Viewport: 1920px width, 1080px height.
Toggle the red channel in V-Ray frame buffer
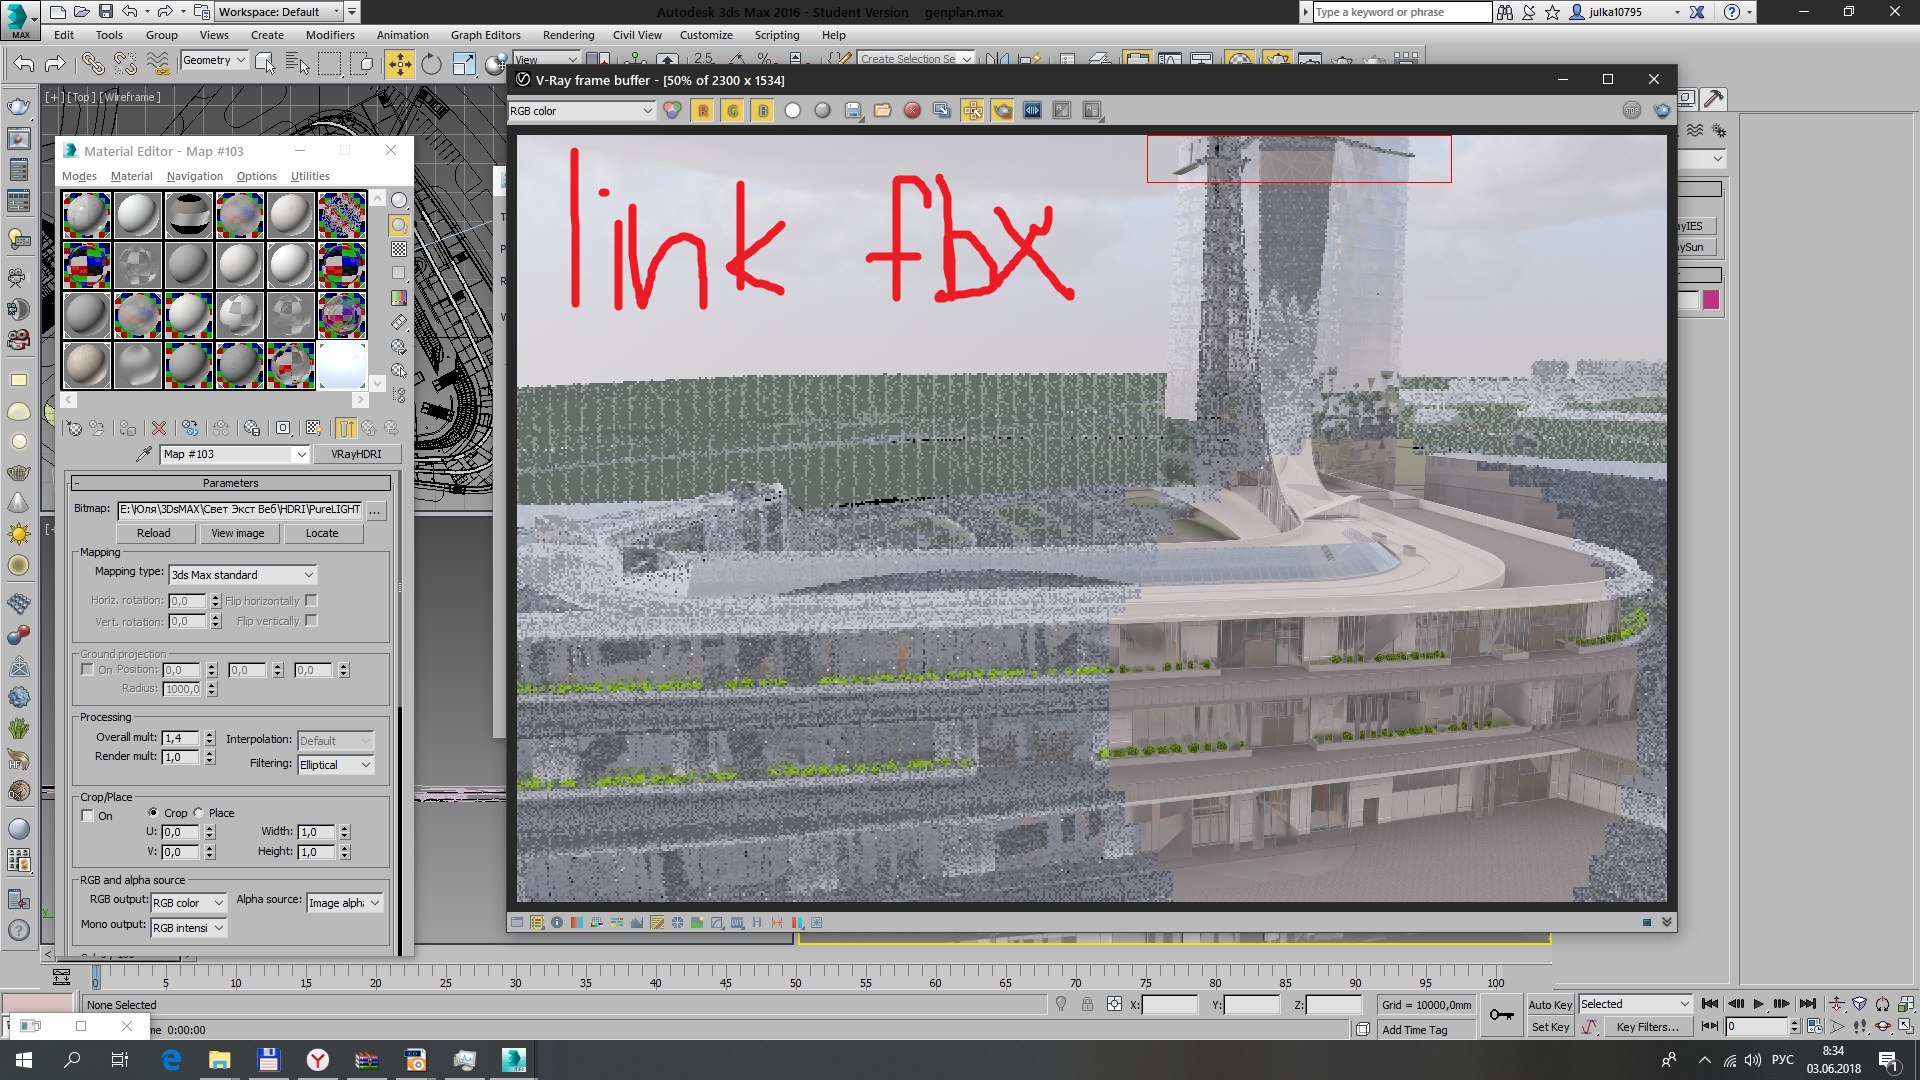point(703,111)
